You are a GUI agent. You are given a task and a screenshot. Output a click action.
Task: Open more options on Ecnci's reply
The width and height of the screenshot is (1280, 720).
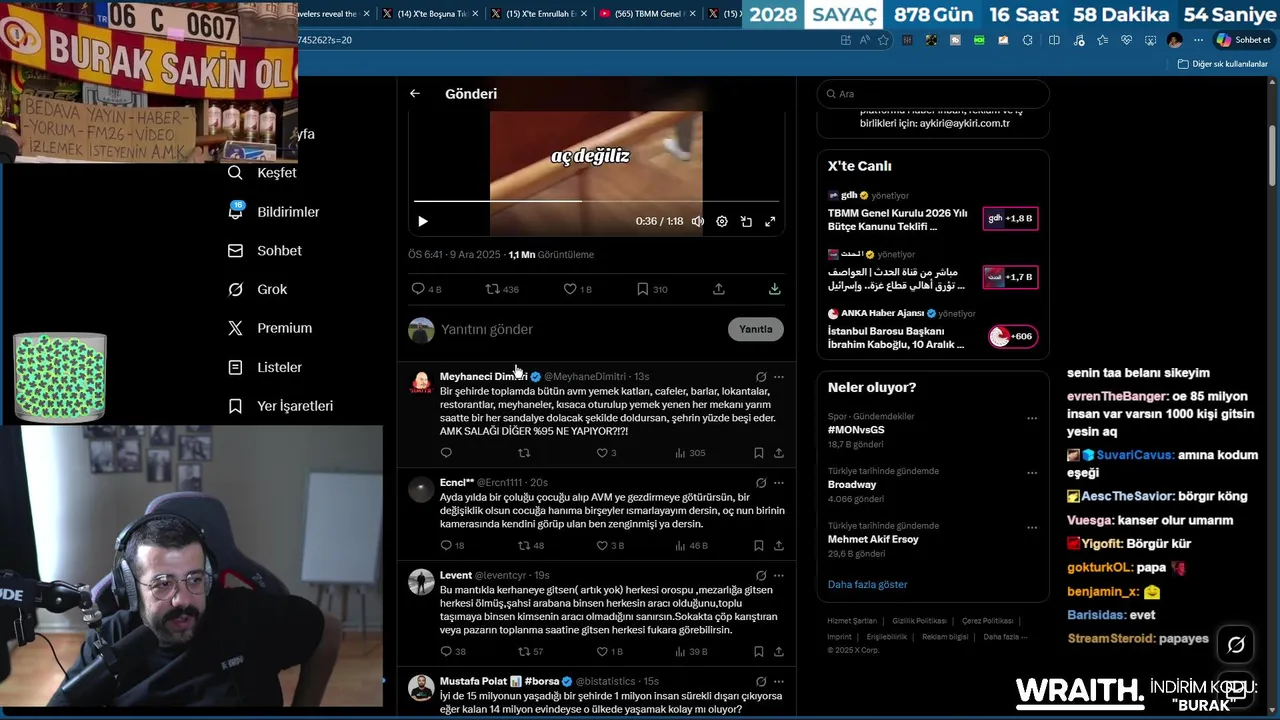(778, 483)
